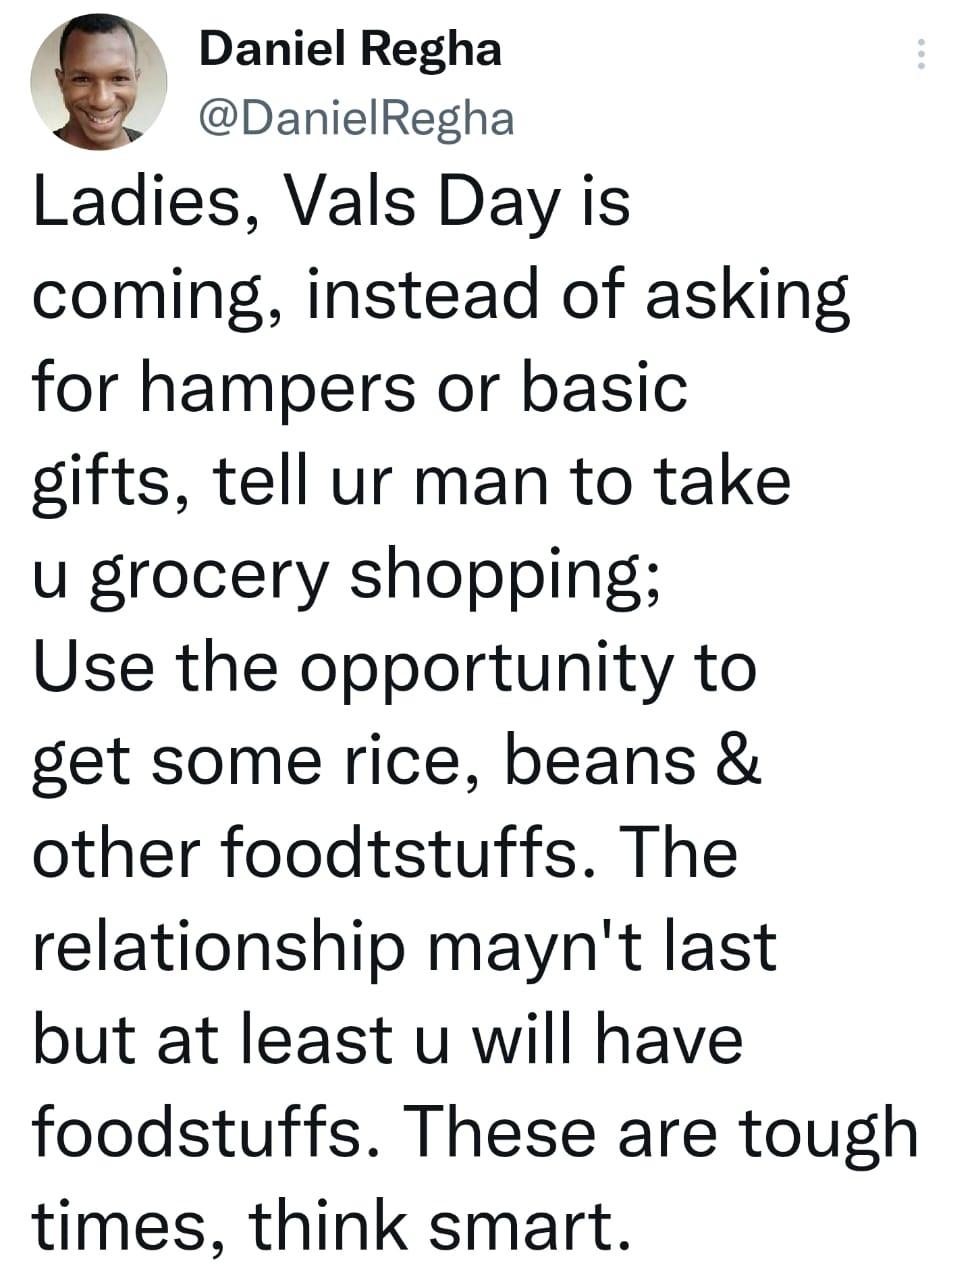The height and width of the screenshot is (1280, 972).
Task: Click the line 'but at least u will have'
Action: [388, 1040]
